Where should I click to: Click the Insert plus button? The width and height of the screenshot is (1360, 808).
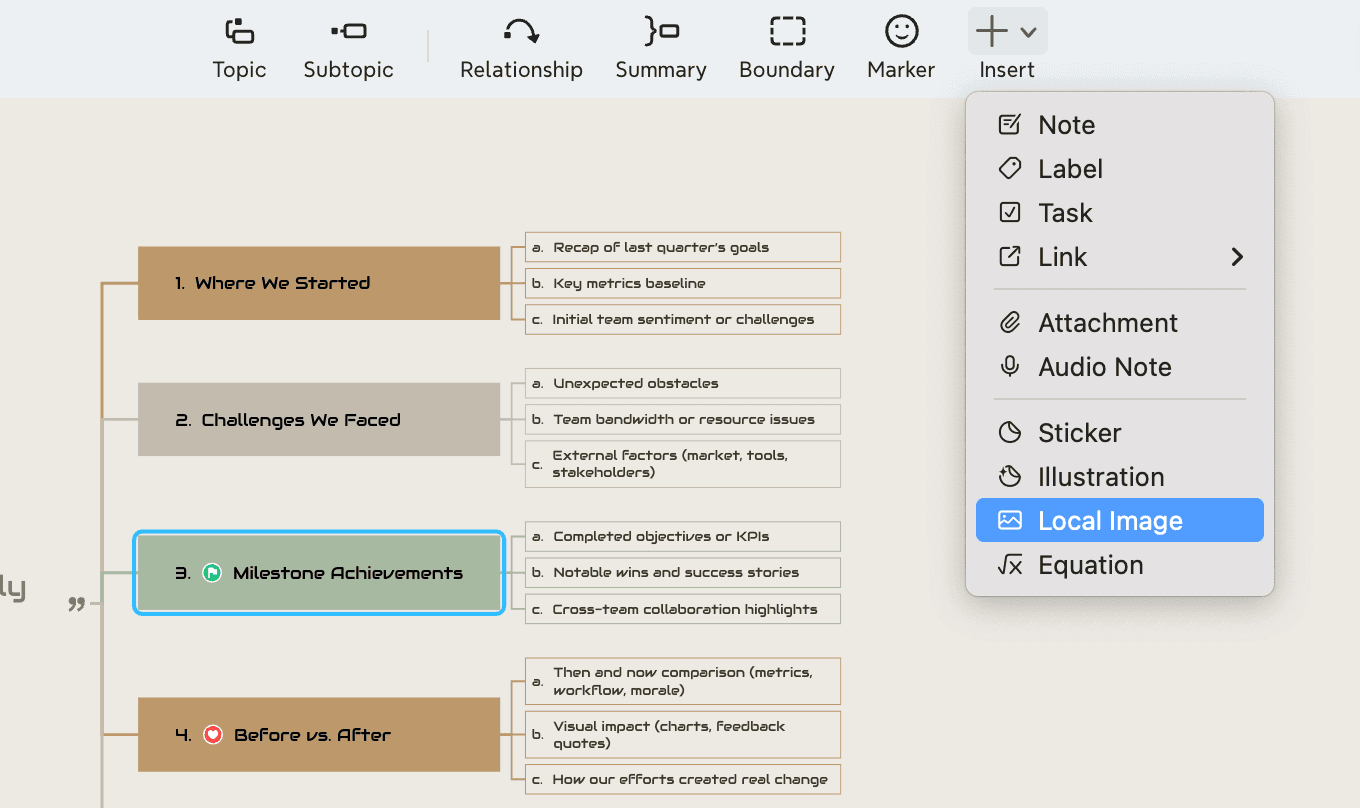[x=992, y=32]
